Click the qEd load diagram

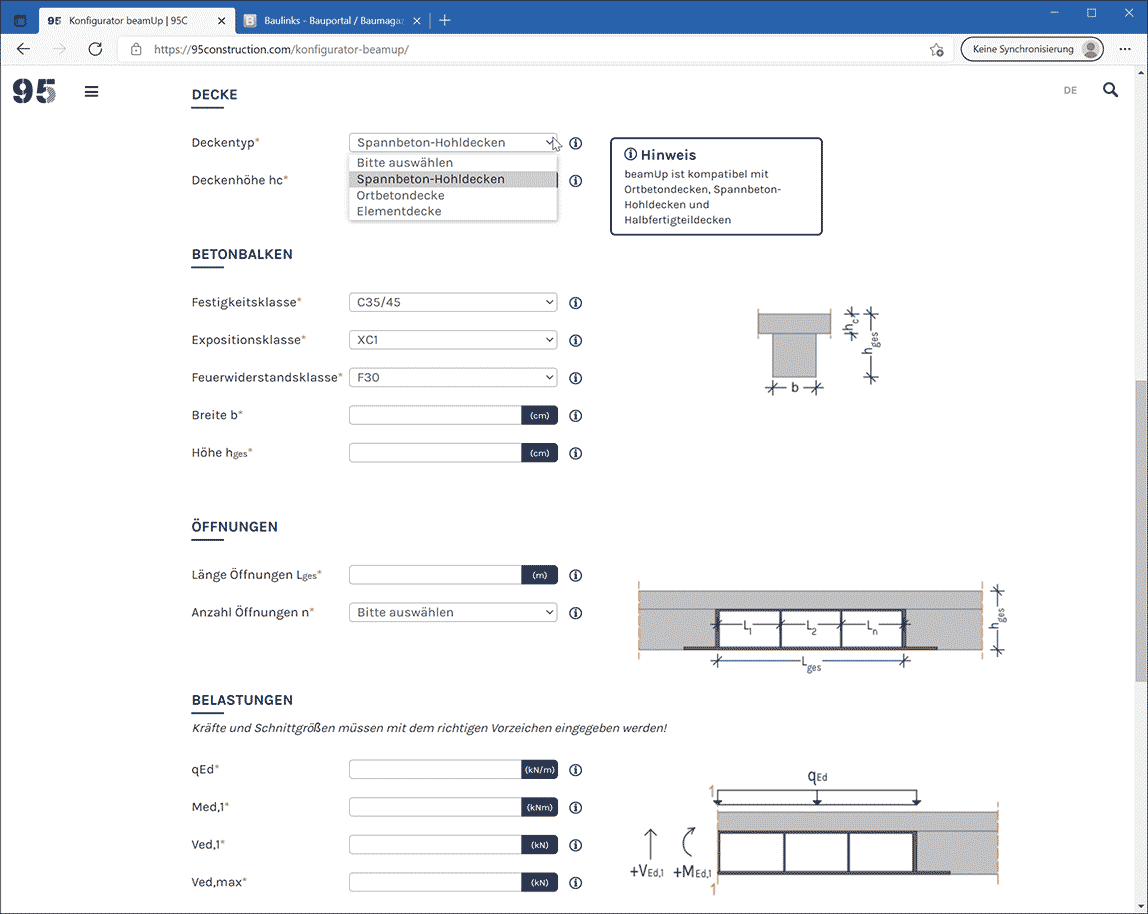814,832
